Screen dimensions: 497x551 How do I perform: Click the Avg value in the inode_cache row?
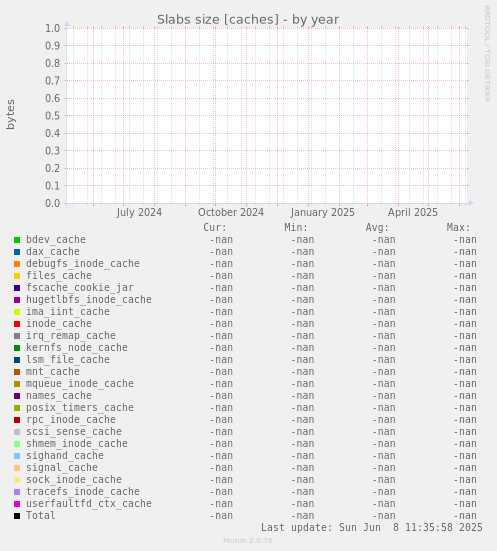(x=384, y=324)
